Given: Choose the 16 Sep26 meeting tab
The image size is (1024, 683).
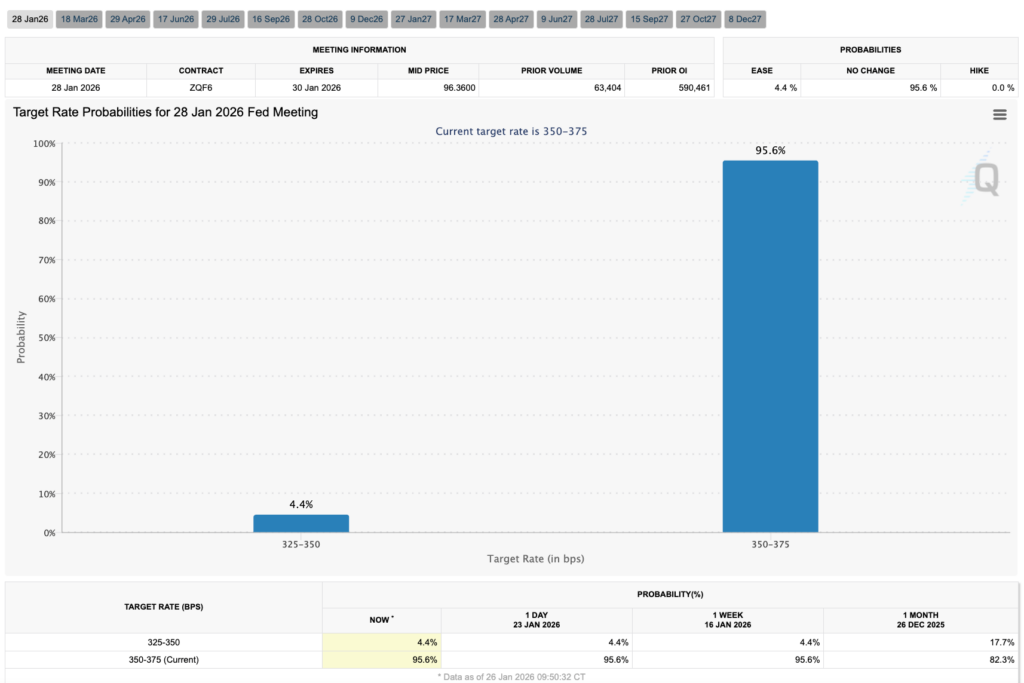Looking at the screenshot, I should pyautogui.click(x=270, y=19).
